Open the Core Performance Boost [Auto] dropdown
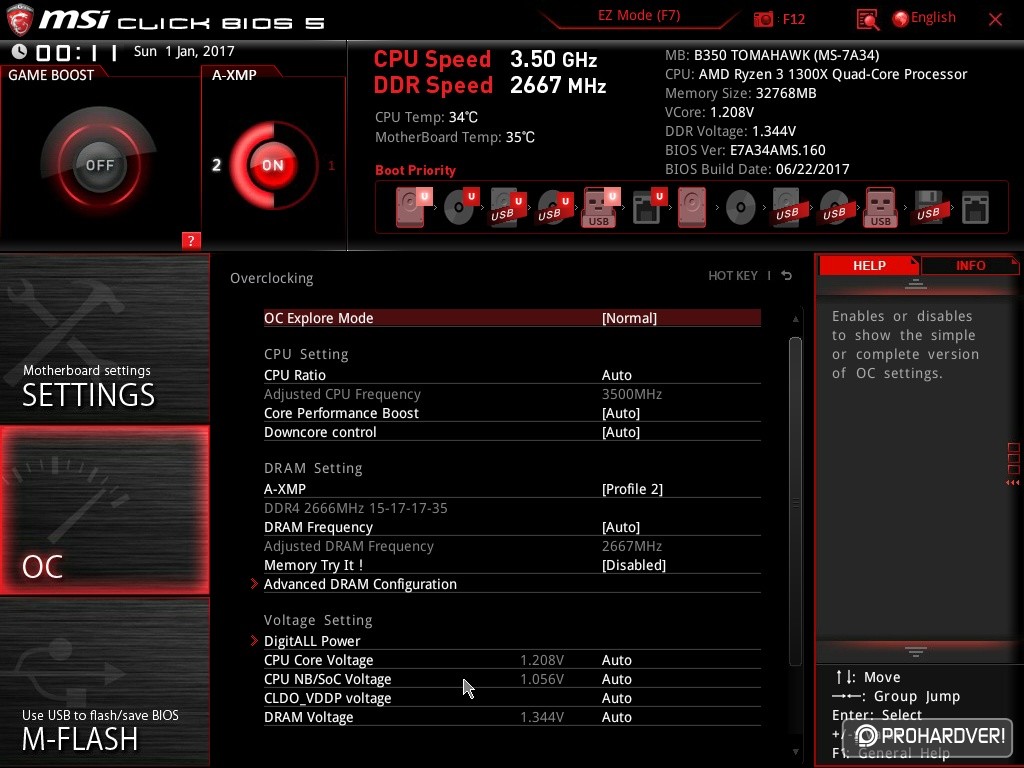The image size is (1024, 768). (512, 413)
